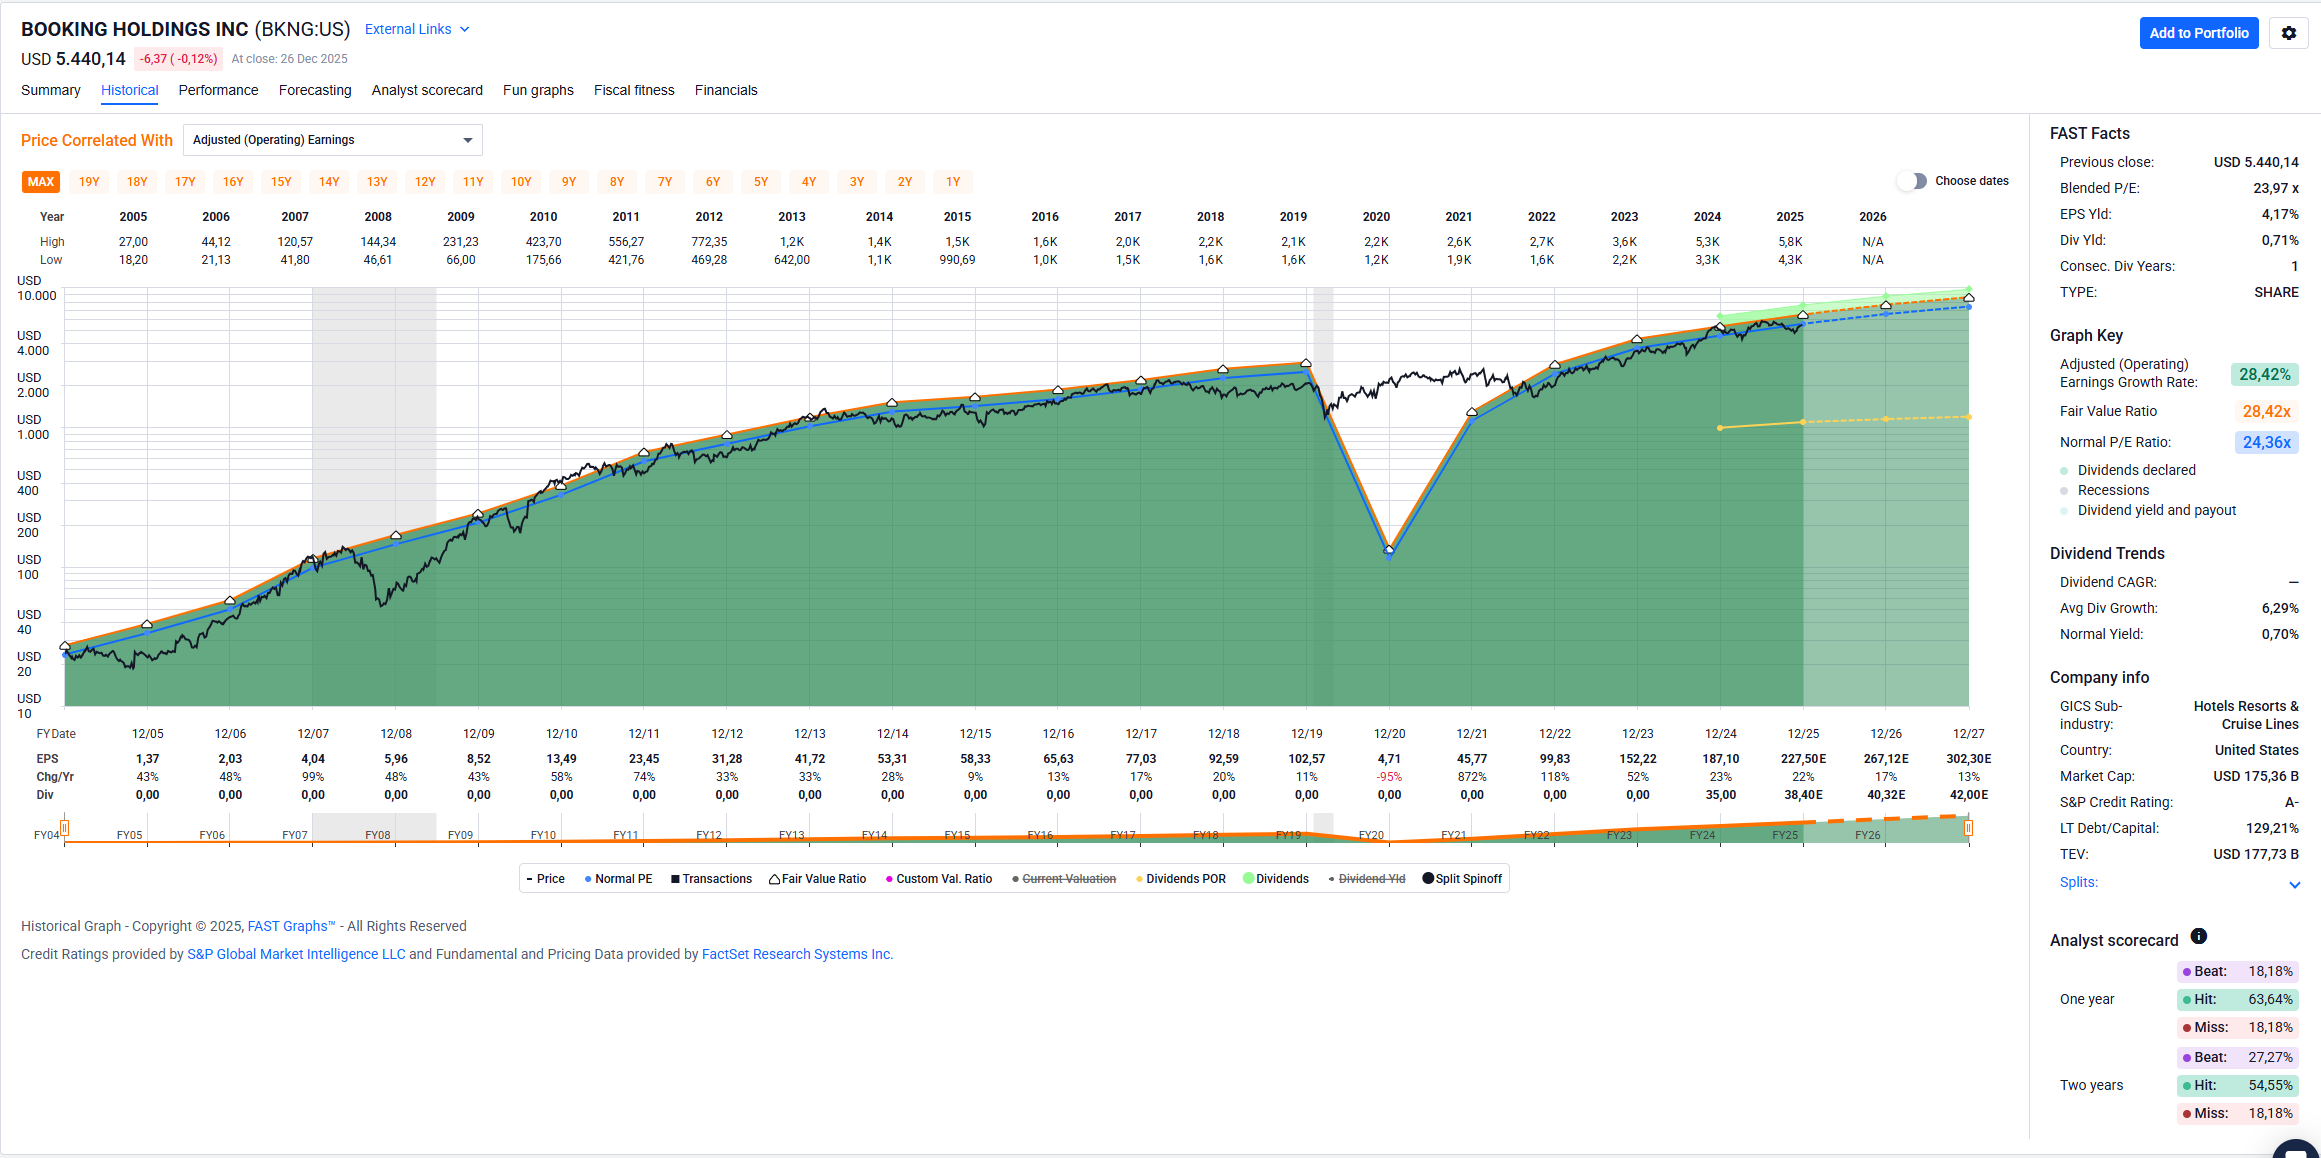This screenshot has height=1158, width=2321.
Task: Open the settings gear icon
Action: 2288,33
